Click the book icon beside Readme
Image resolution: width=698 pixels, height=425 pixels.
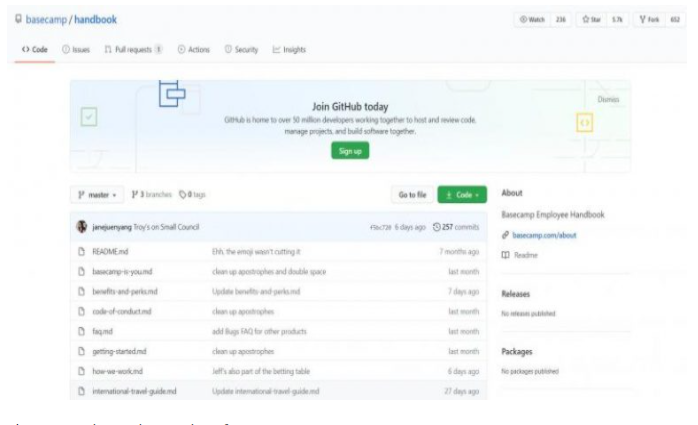pos(505,255)
